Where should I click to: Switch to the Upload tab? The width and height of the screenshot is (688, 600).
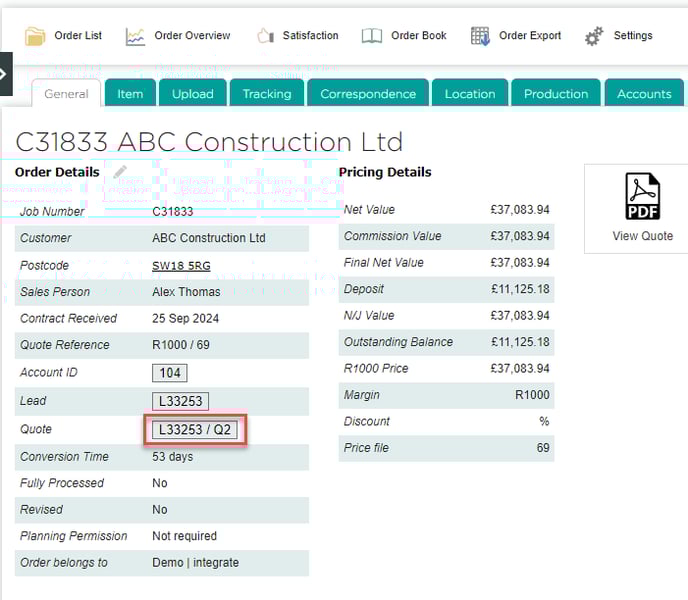[x=192, y=94]
